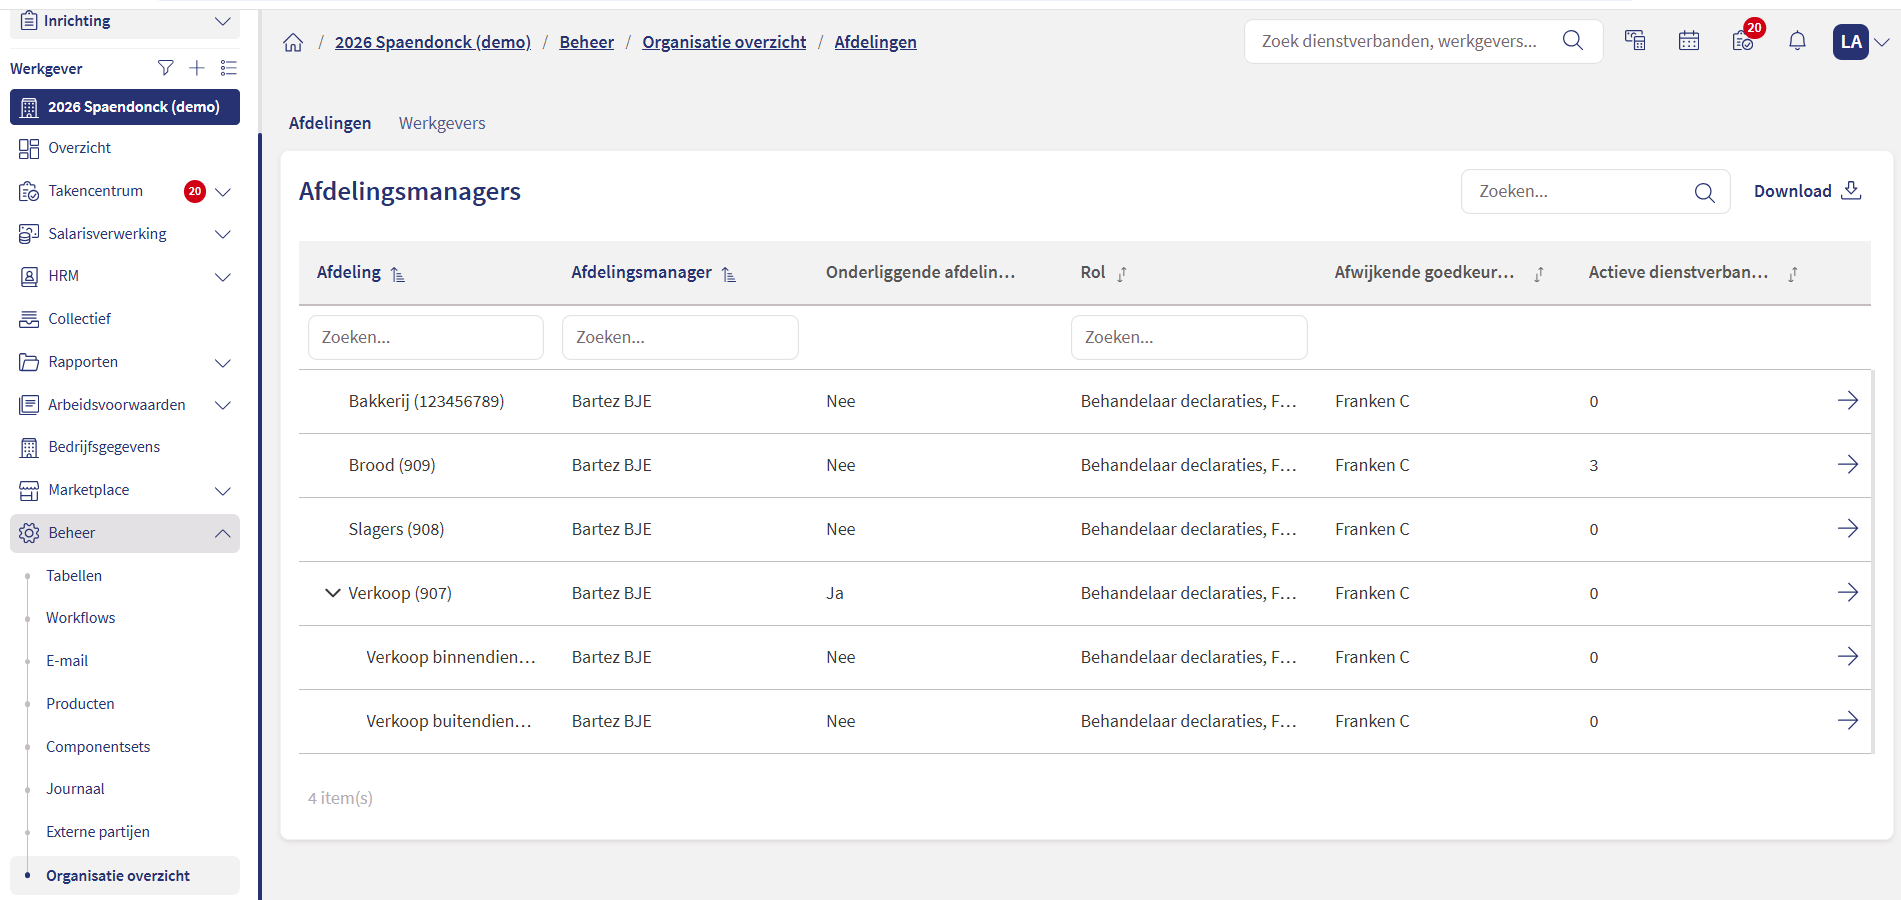
Task: Click the filter icon next to Werkgever
Action: click(x=166, y=68)
